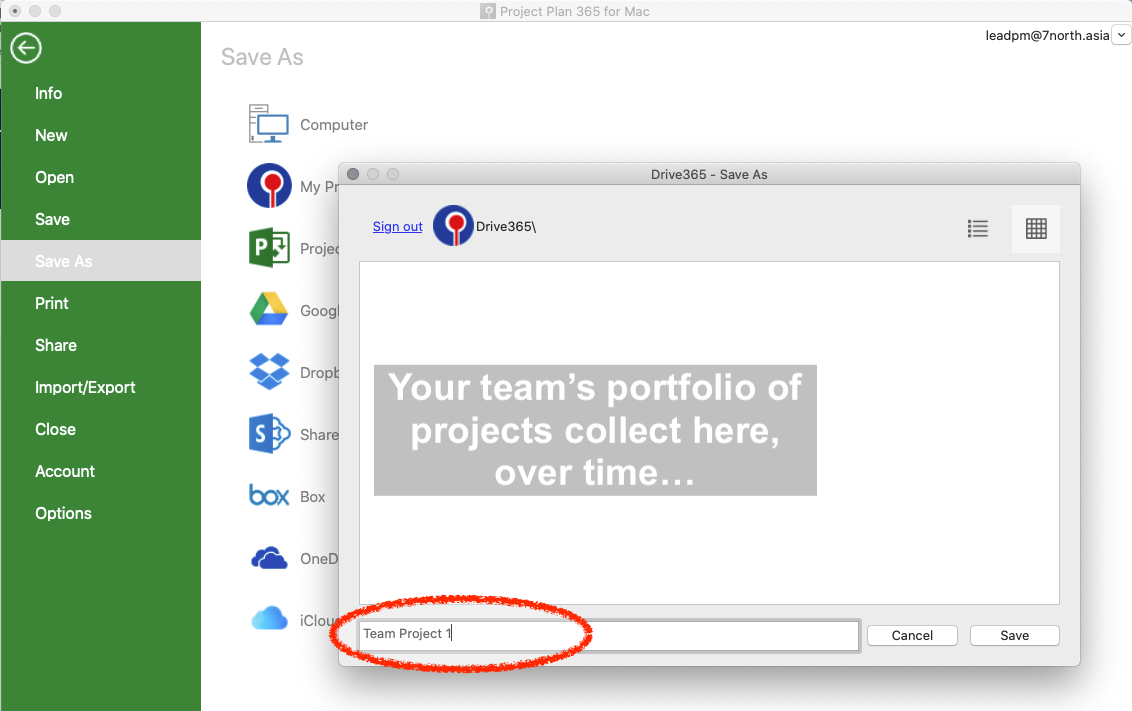Choose the Box cloud storage icon
This screenshot has width=1132, height=711.
tap(269, 495)
